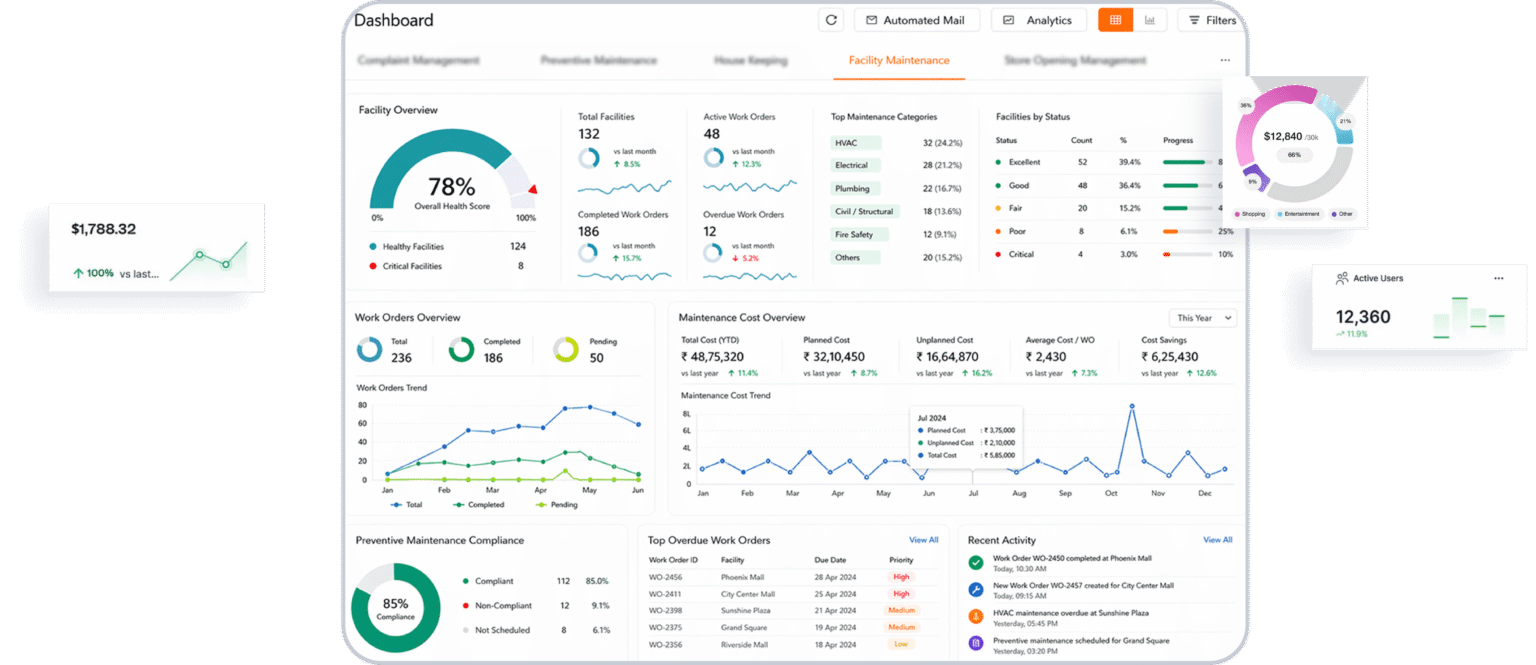1536x665 pixels.
Task: Select the Facility Maintenance tab
Action: [899, 60]
